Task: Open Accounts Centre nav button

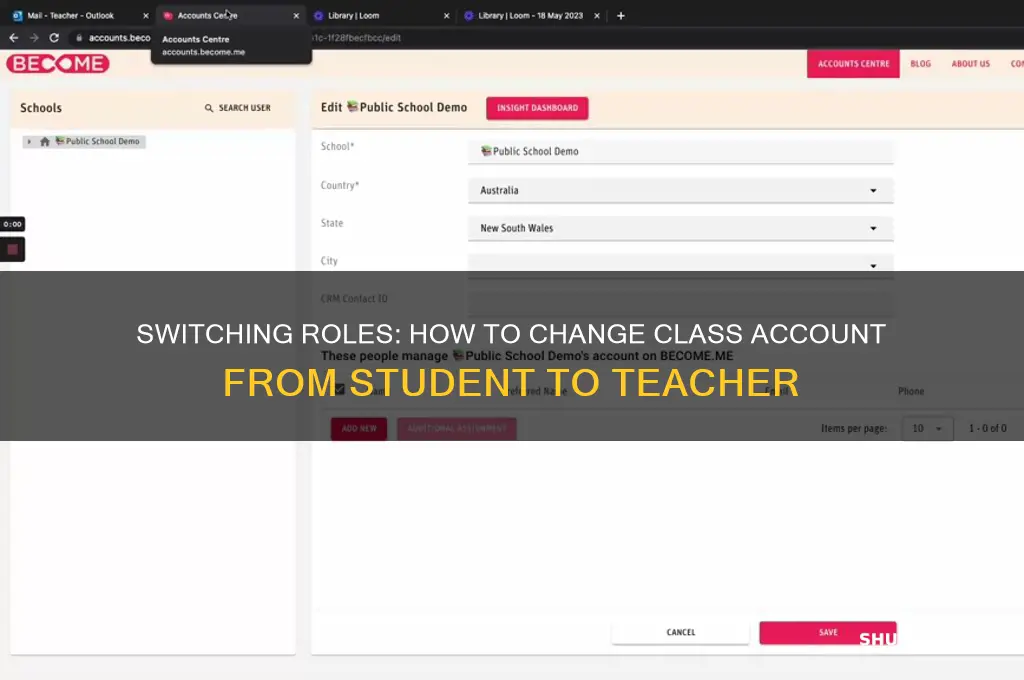Action: [x=853, y=63]
